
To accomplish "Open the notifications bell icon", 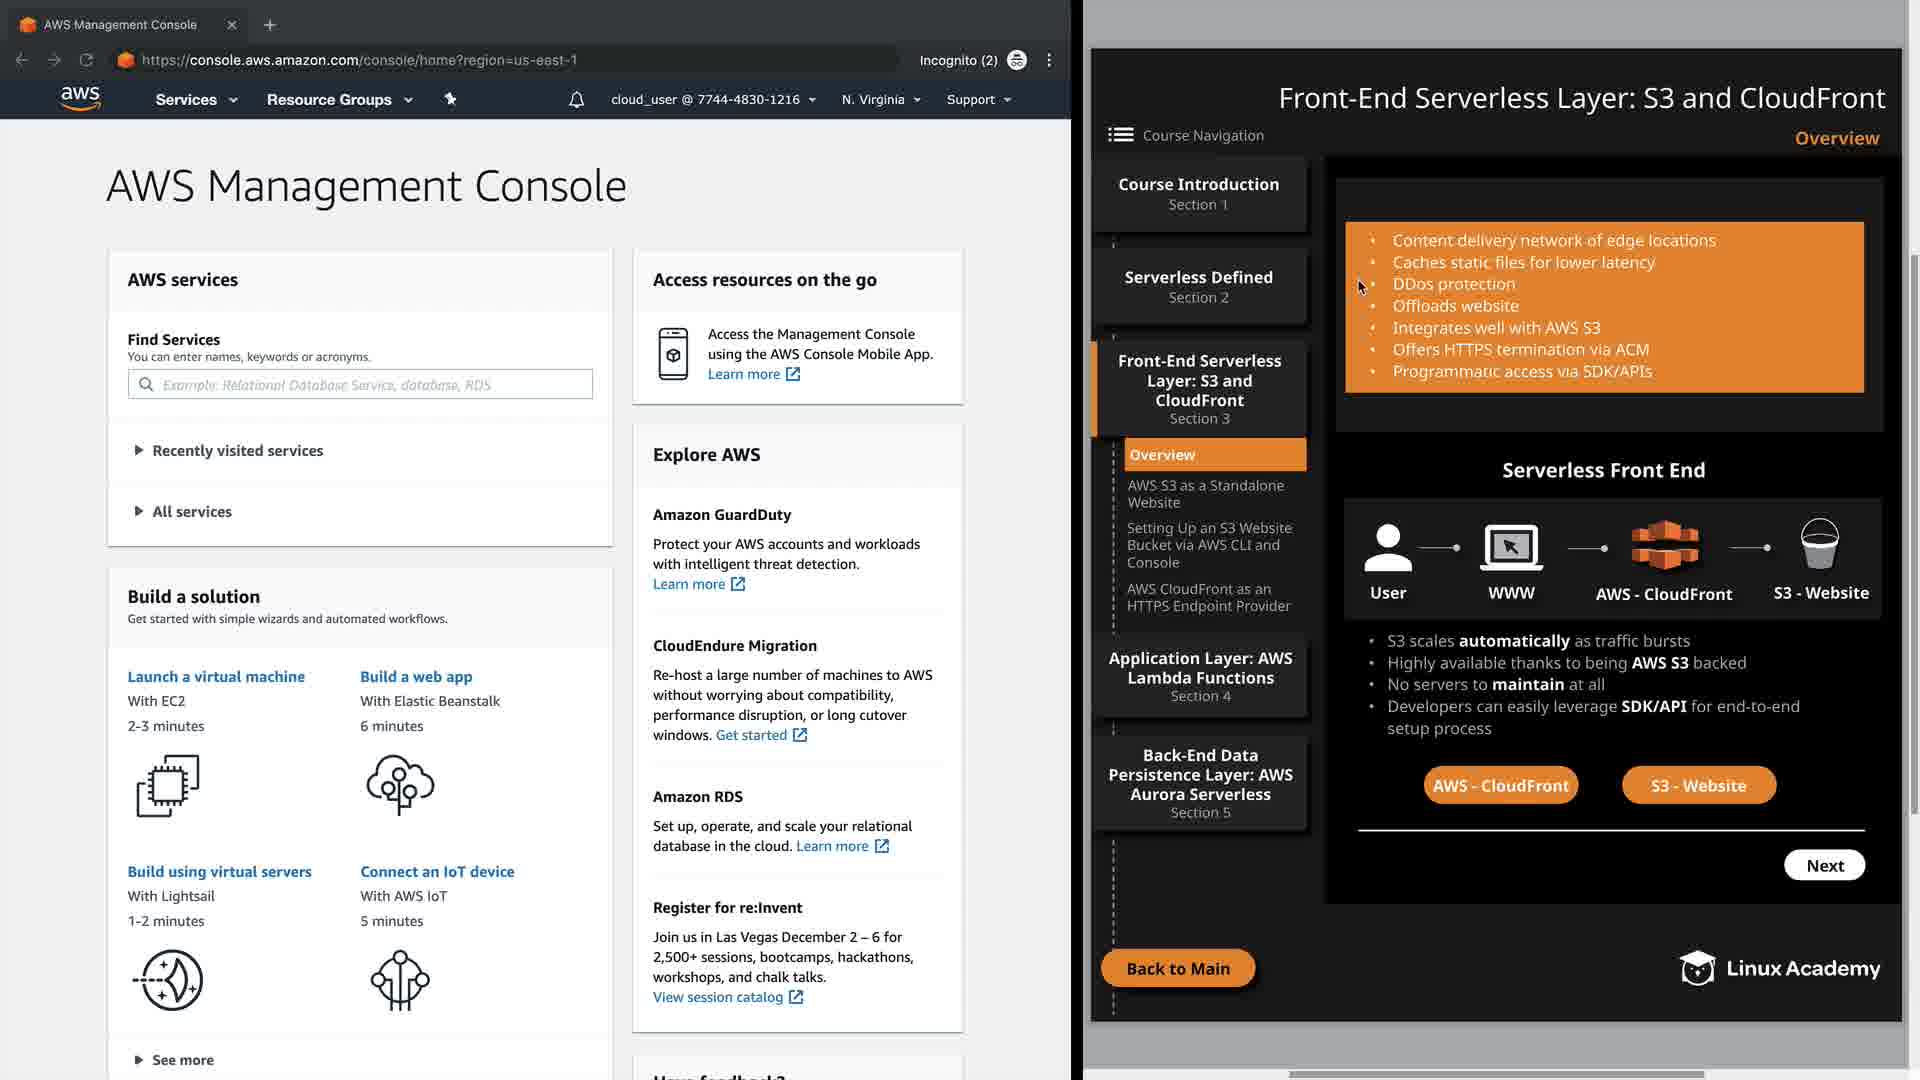I will coord(576,100).
